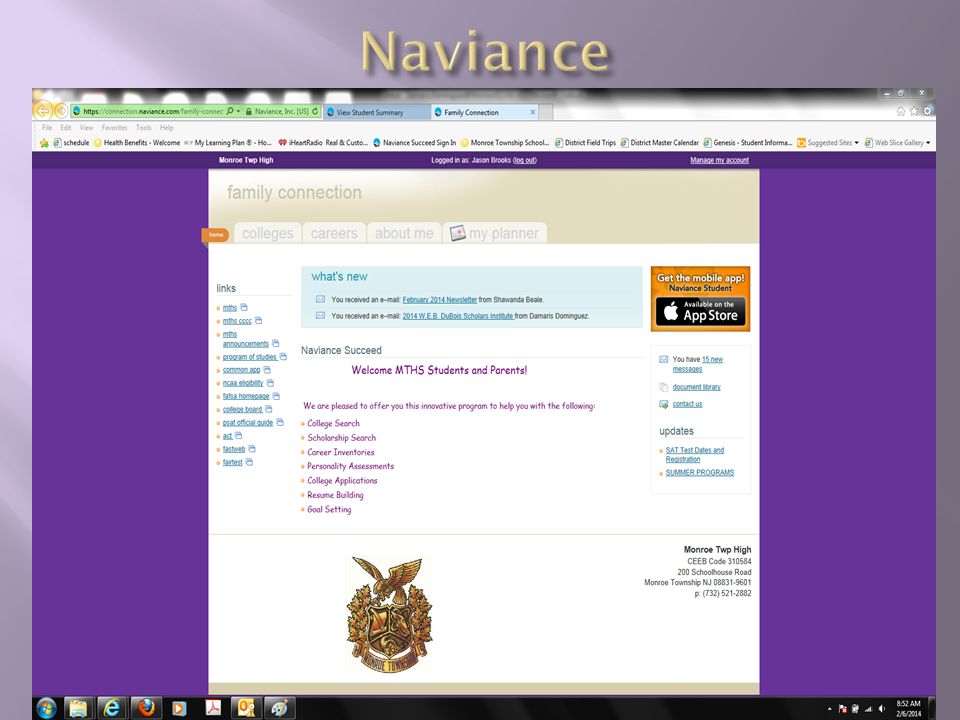960x720 pixels.
Task: Open Internet Explorer from taskbar
Action: click(x=111, y=708)
